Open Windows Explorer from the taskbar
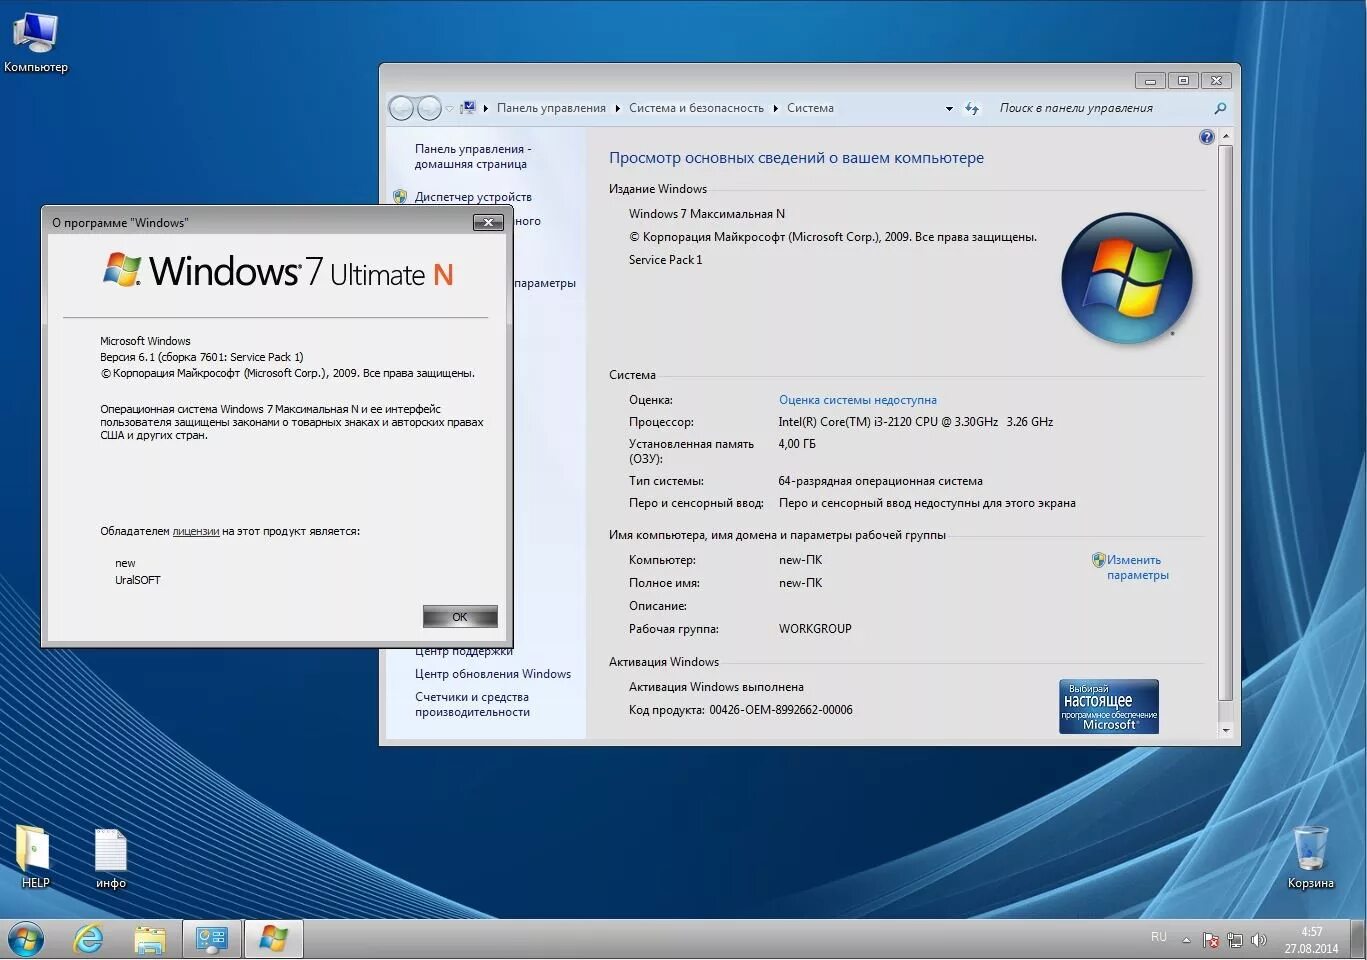The height and width of the screenshot is (960, 1367). click(x=150, y=939)
